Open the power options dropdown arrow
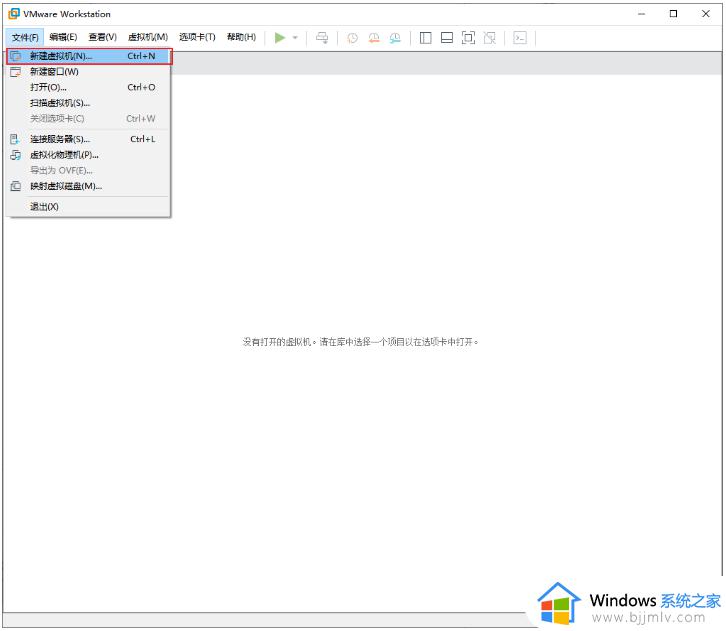This screenshot has width=726, height=631. pos(295,37)
